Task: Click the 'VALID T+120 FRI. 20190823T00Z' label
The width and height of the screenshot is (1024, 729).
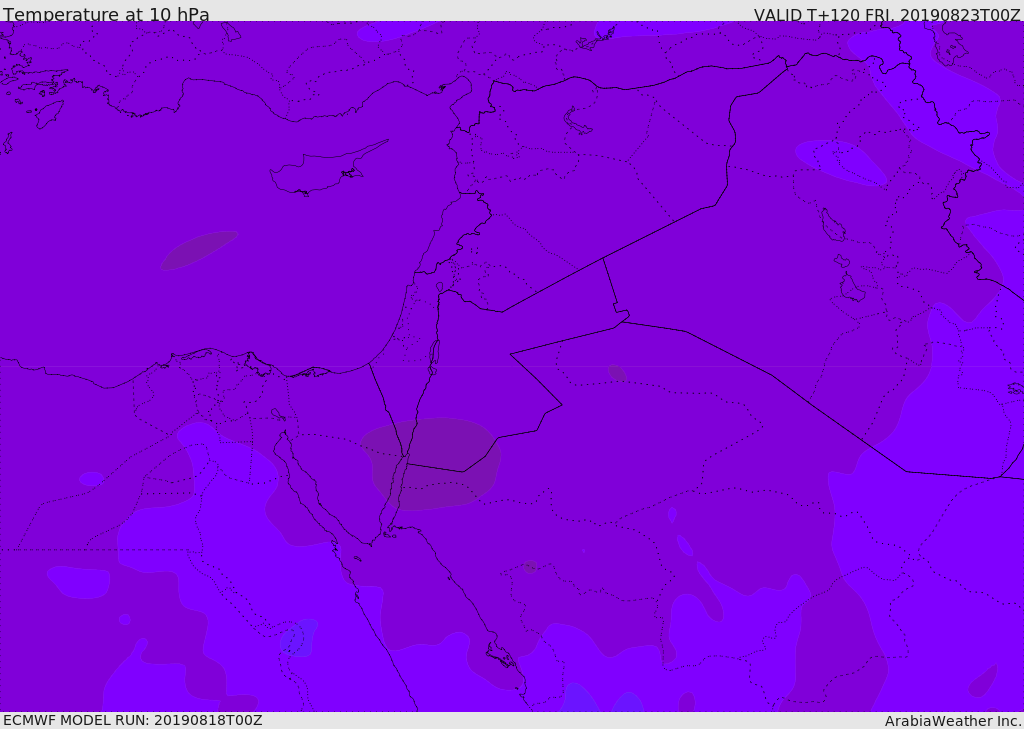Action: (x=887, y=15)
